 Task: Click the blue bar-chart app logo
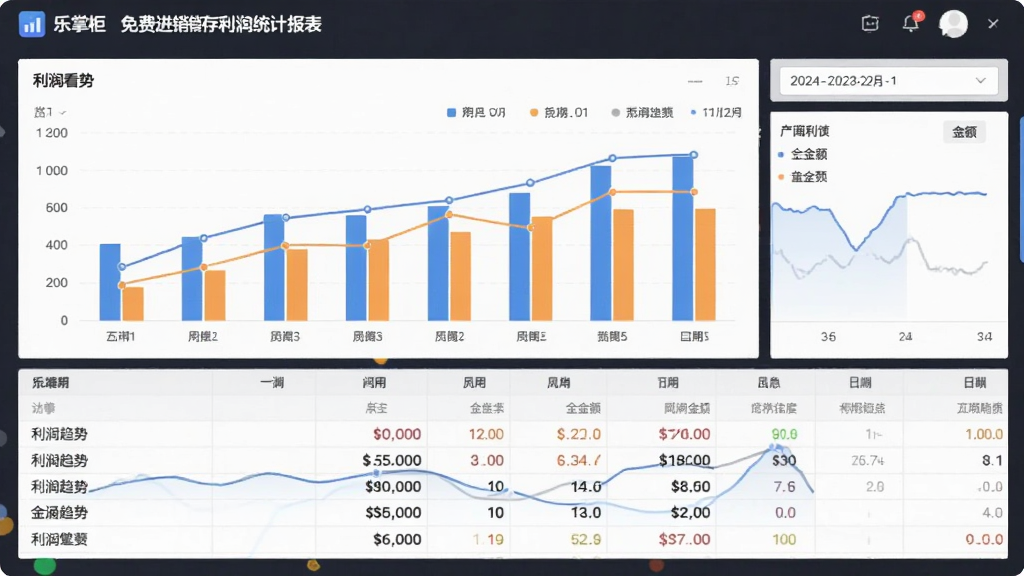click(x=31, y=24)
